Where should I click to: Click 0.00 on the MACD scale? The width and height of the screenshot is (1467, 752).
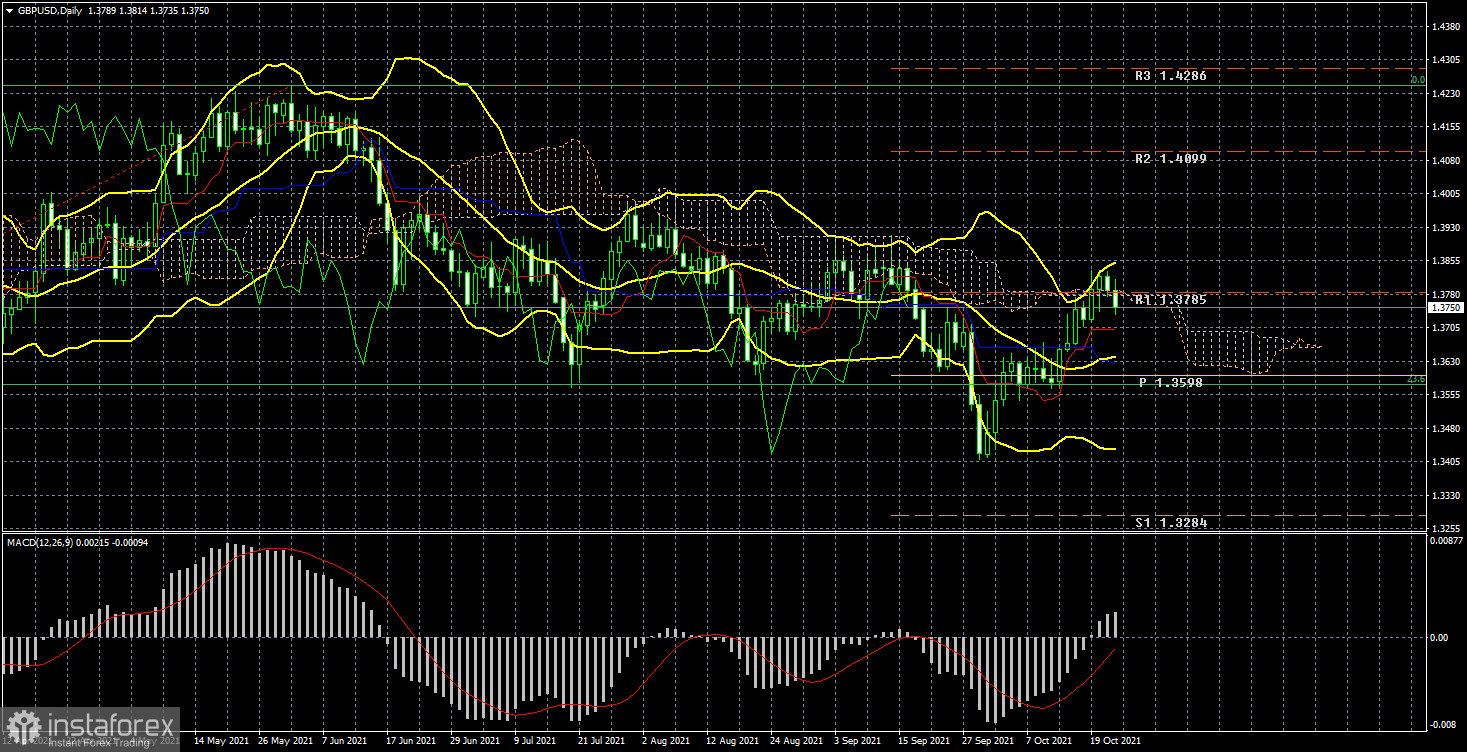coord(1440,637)
